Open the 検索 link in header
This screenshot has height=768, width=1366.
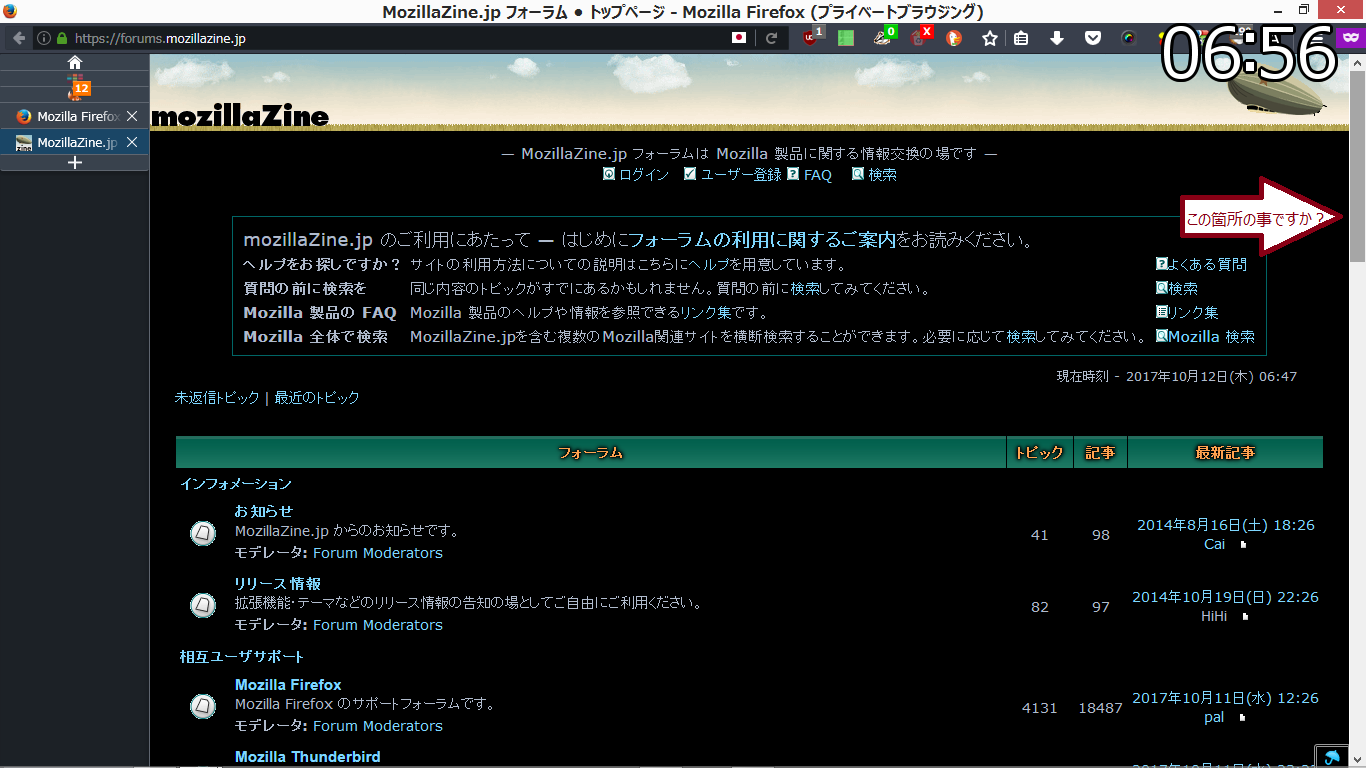click(882, 174)
